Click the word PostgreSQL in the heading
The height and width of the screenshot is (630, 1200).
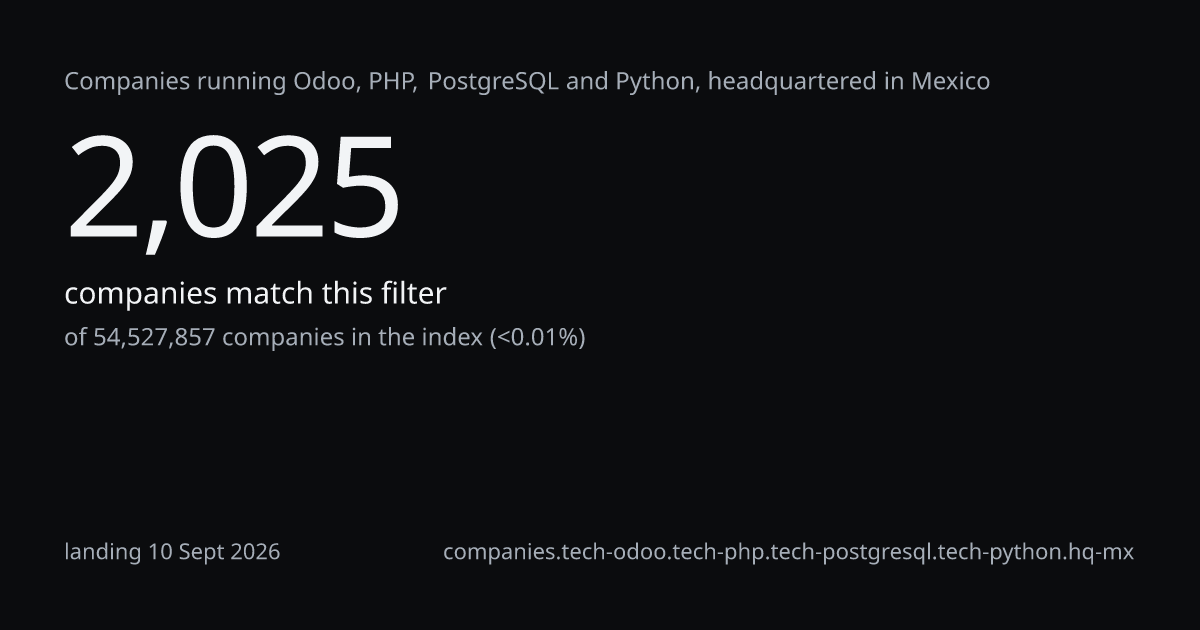[494, 82]
